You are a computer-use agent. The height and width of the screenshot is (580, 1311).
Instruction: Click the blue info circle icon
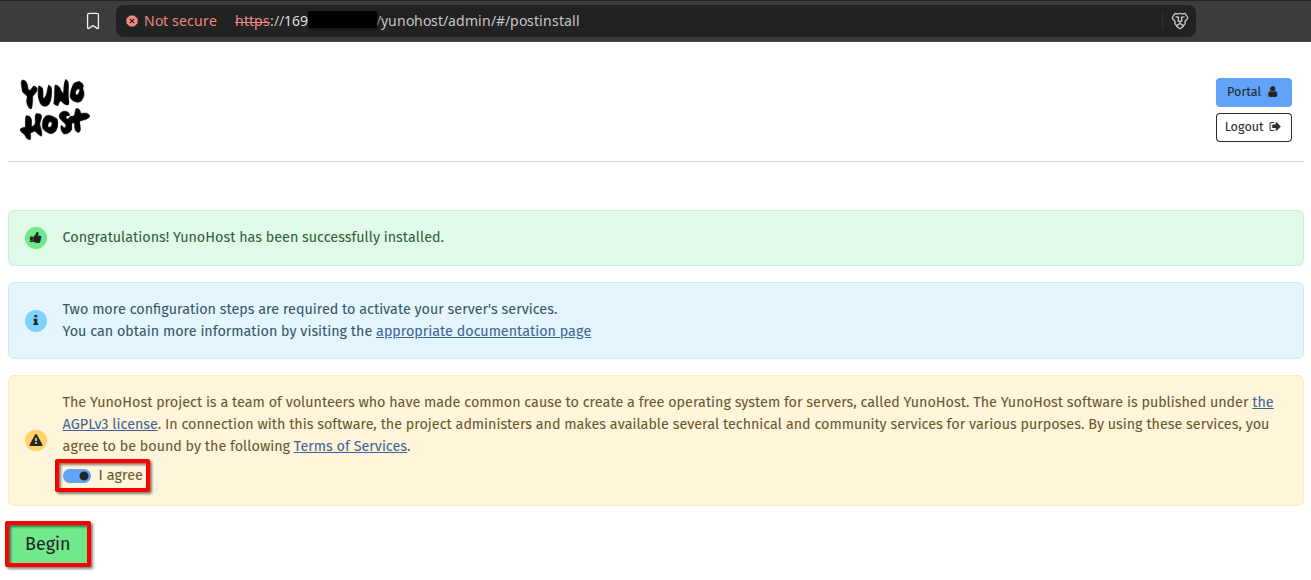36,321
